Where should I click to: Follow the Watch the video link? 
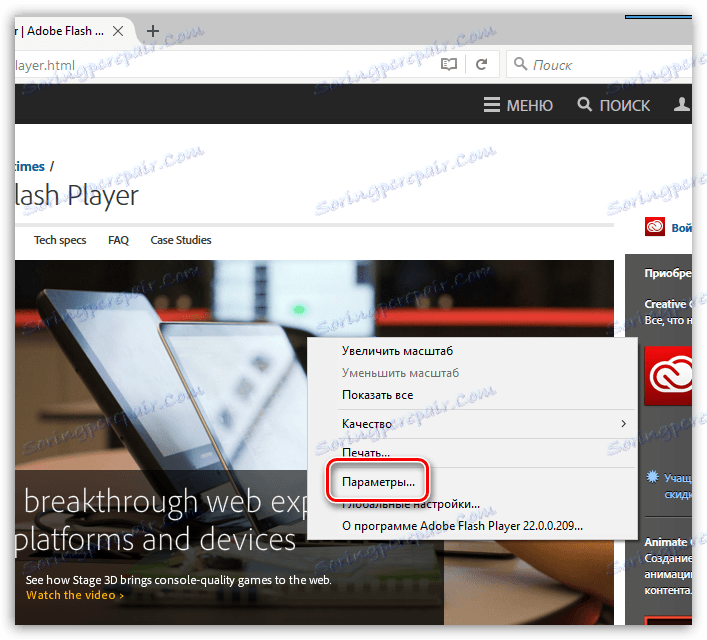[x=75, y=595]
